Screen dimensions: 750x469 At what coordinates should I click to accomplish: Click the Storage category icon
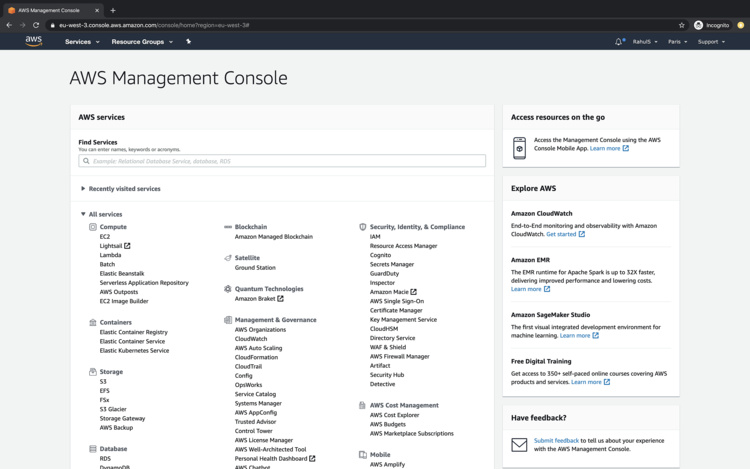[93, 372]
